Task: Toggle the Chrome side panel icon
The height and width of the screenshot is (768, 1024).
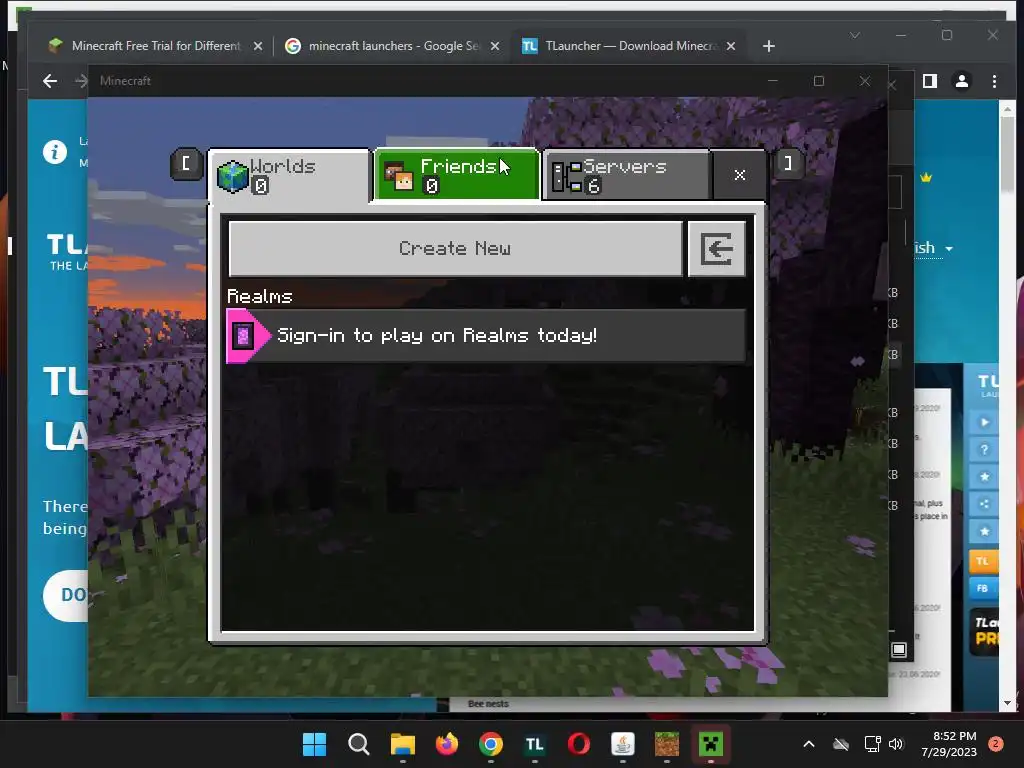Action: pyautogui.click(x=930, y=81)
